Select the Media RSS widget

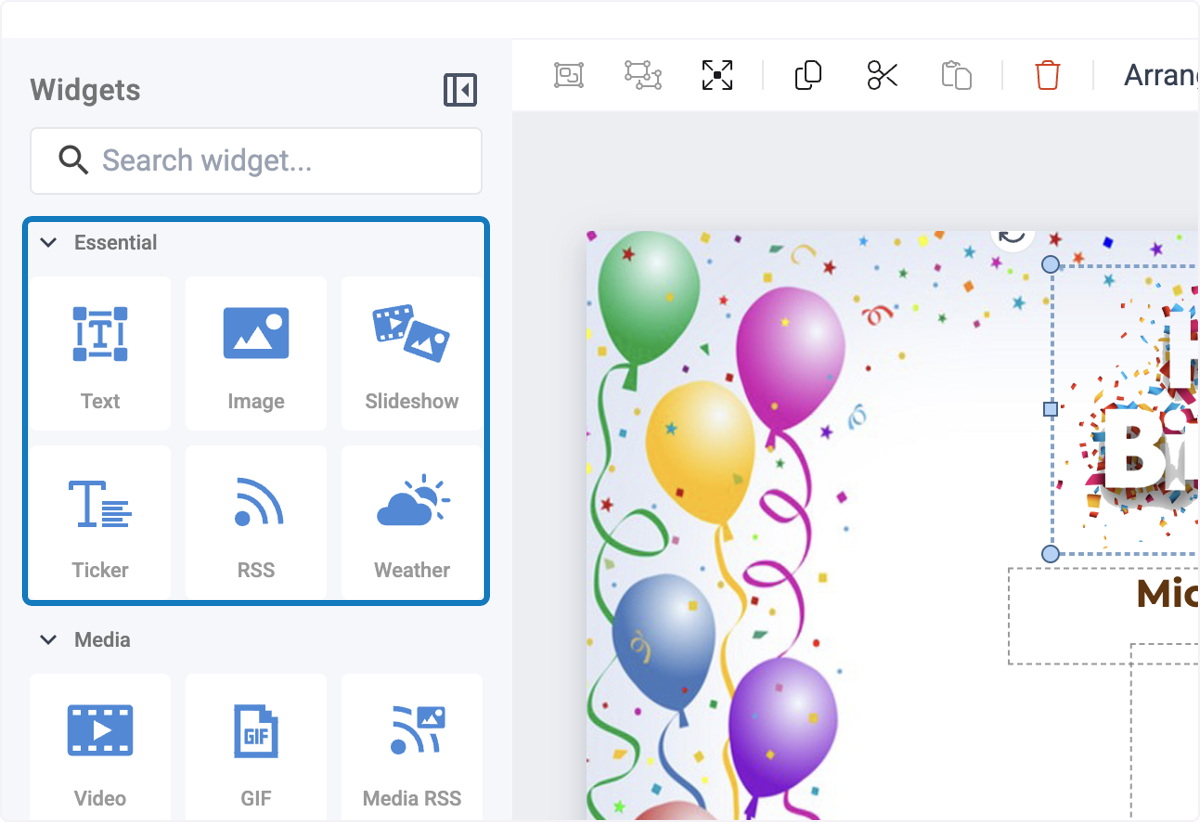tap(412, 748)
